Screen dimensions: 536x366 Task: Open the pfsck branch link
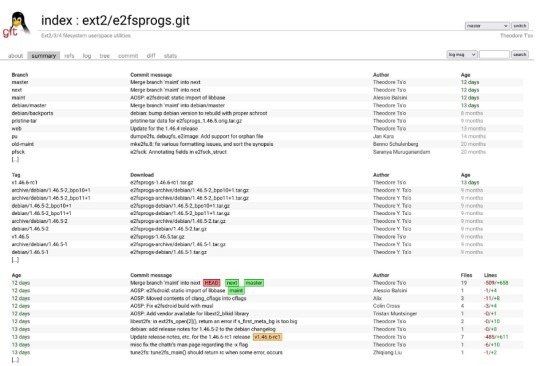[18, 152]
